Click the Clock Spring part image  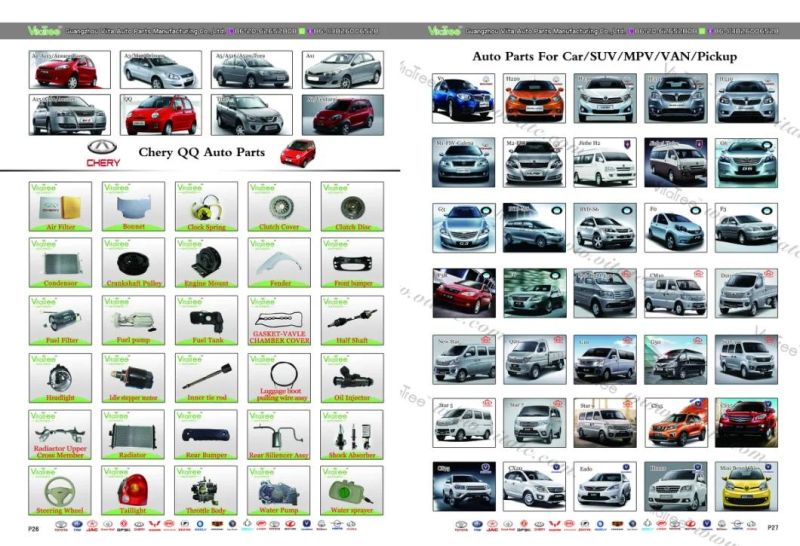(206, 206)
